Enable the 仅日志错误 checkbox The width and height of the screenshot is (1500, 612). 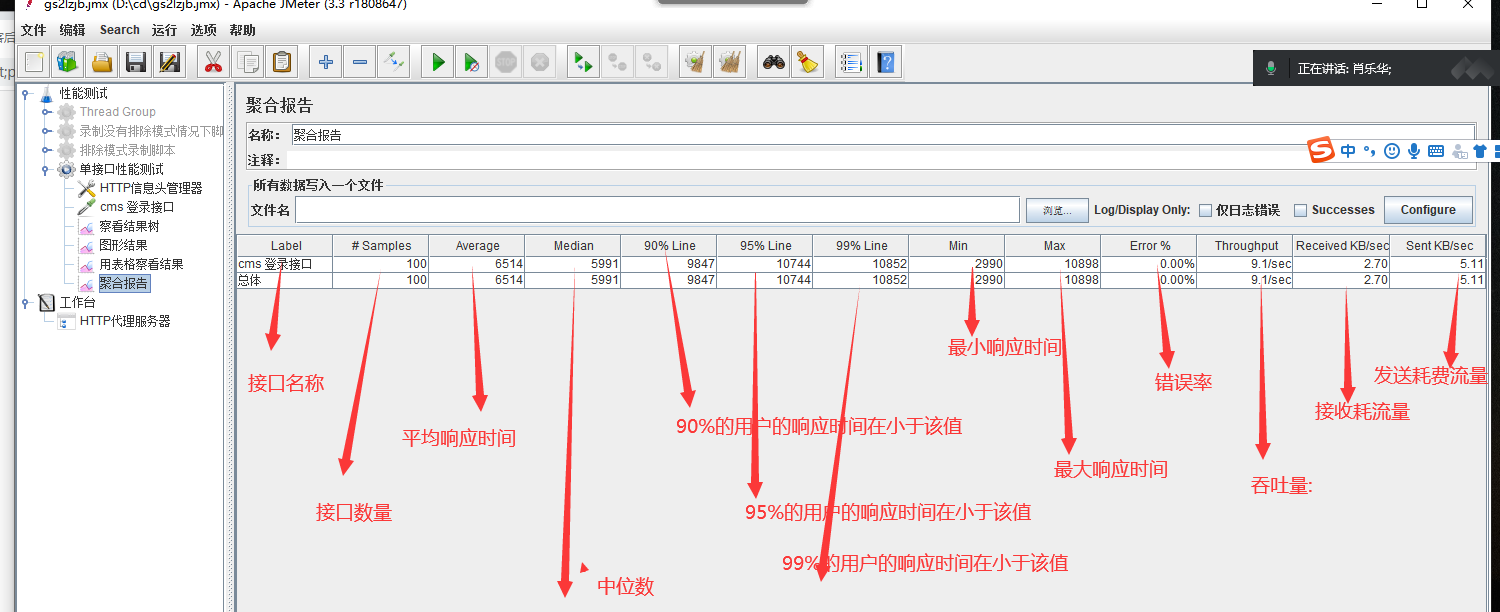click(1206, 210)
